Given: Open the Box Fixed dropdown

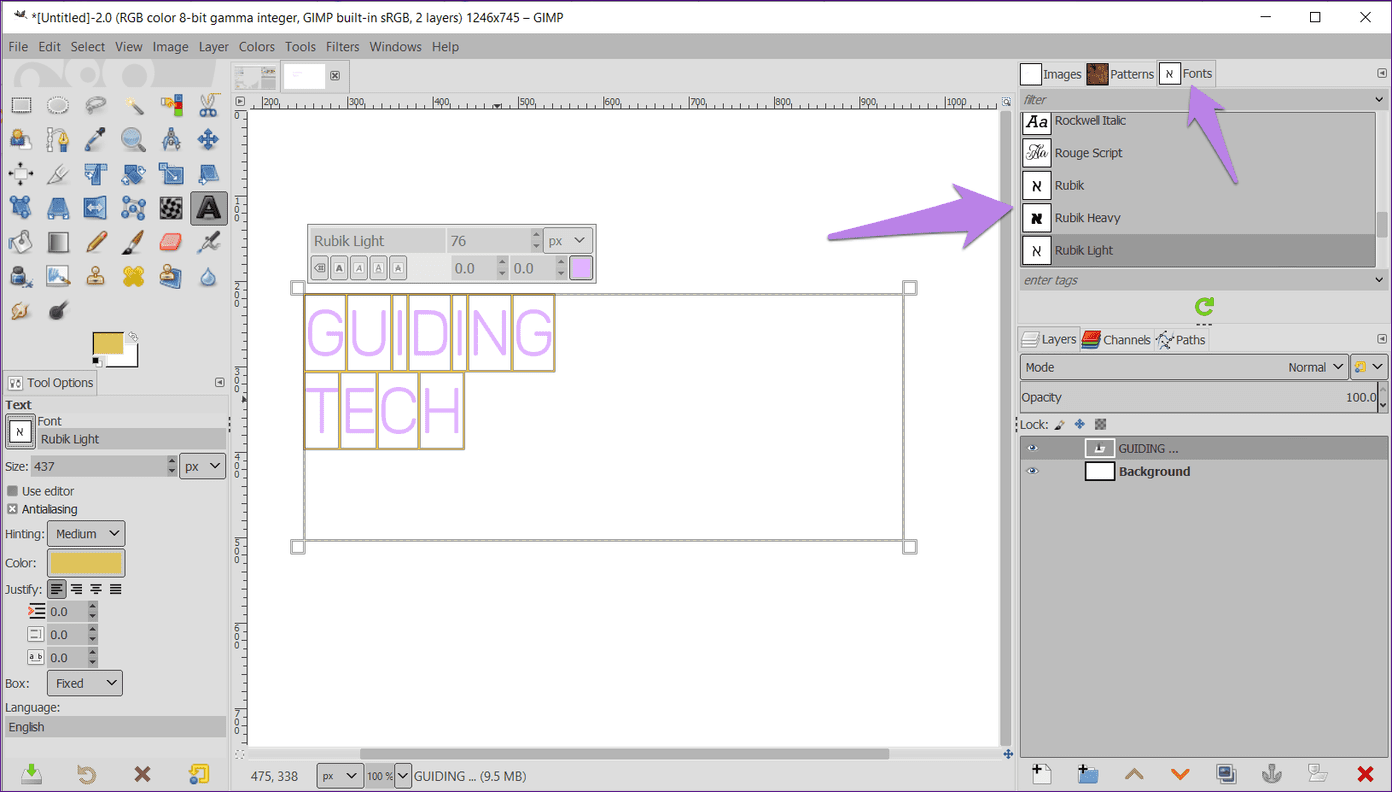Looking at the screenshot, I should (85, 684).
